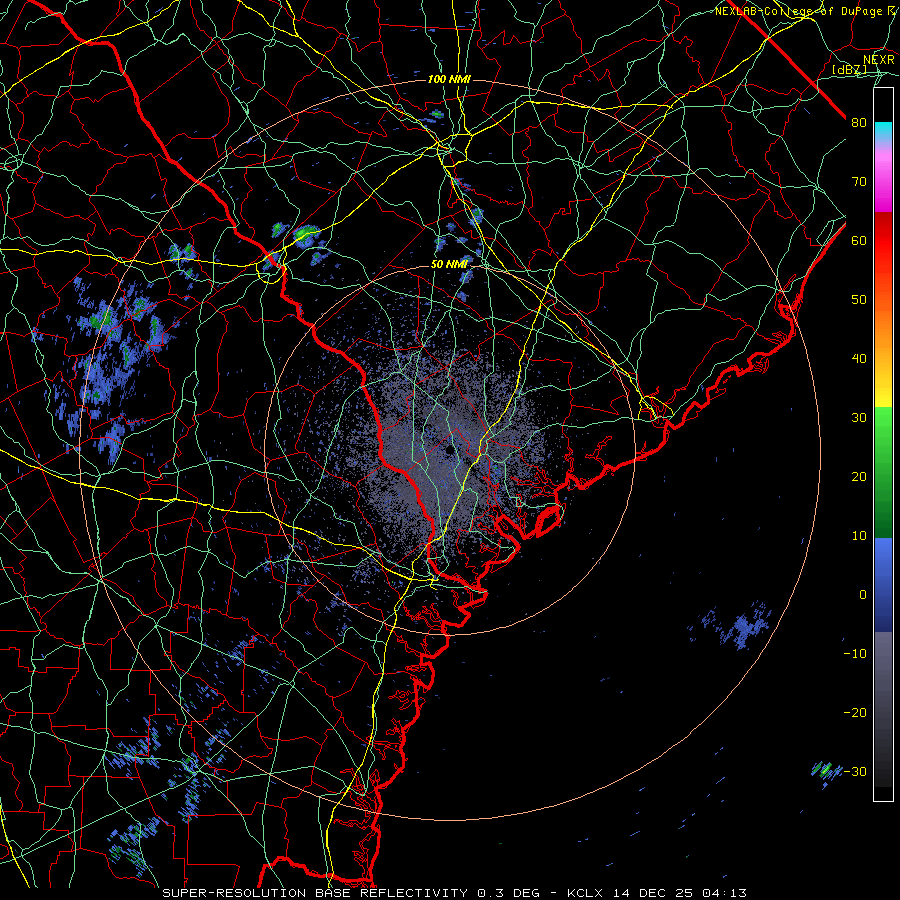This screenshot has height=900, width=900.
Task: Click the 0.3 DEG elevation text
Action: coord(509,893)
